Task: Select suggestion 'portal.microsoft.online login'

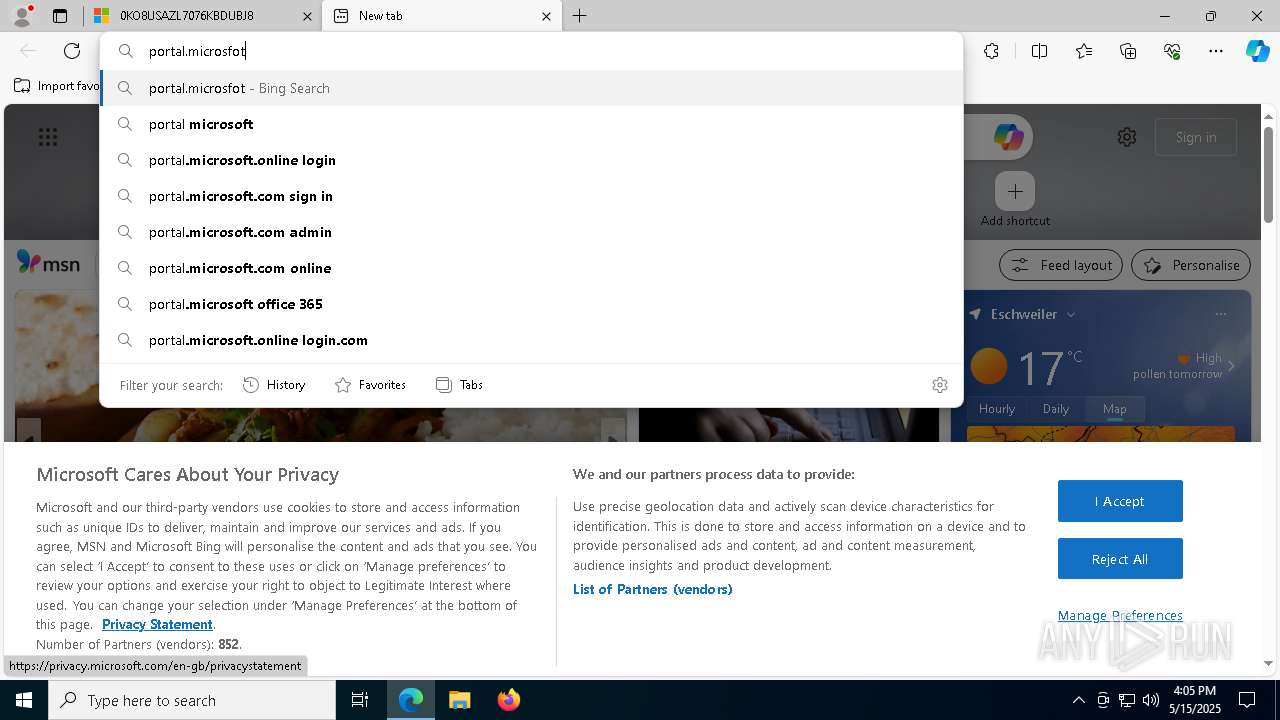Action: tap(532, 160)
